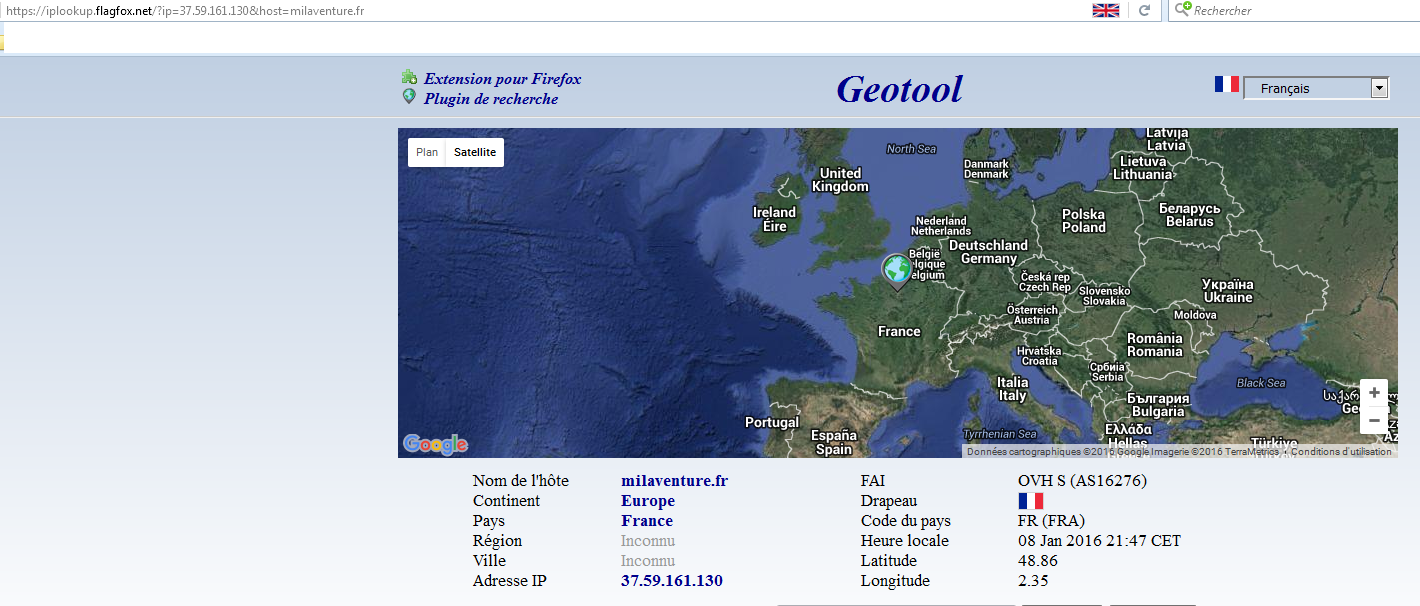Screen dimensions: 1420x606
Task: Click the local time 08 Jan 2016 value
Action: coord(1099,541)
